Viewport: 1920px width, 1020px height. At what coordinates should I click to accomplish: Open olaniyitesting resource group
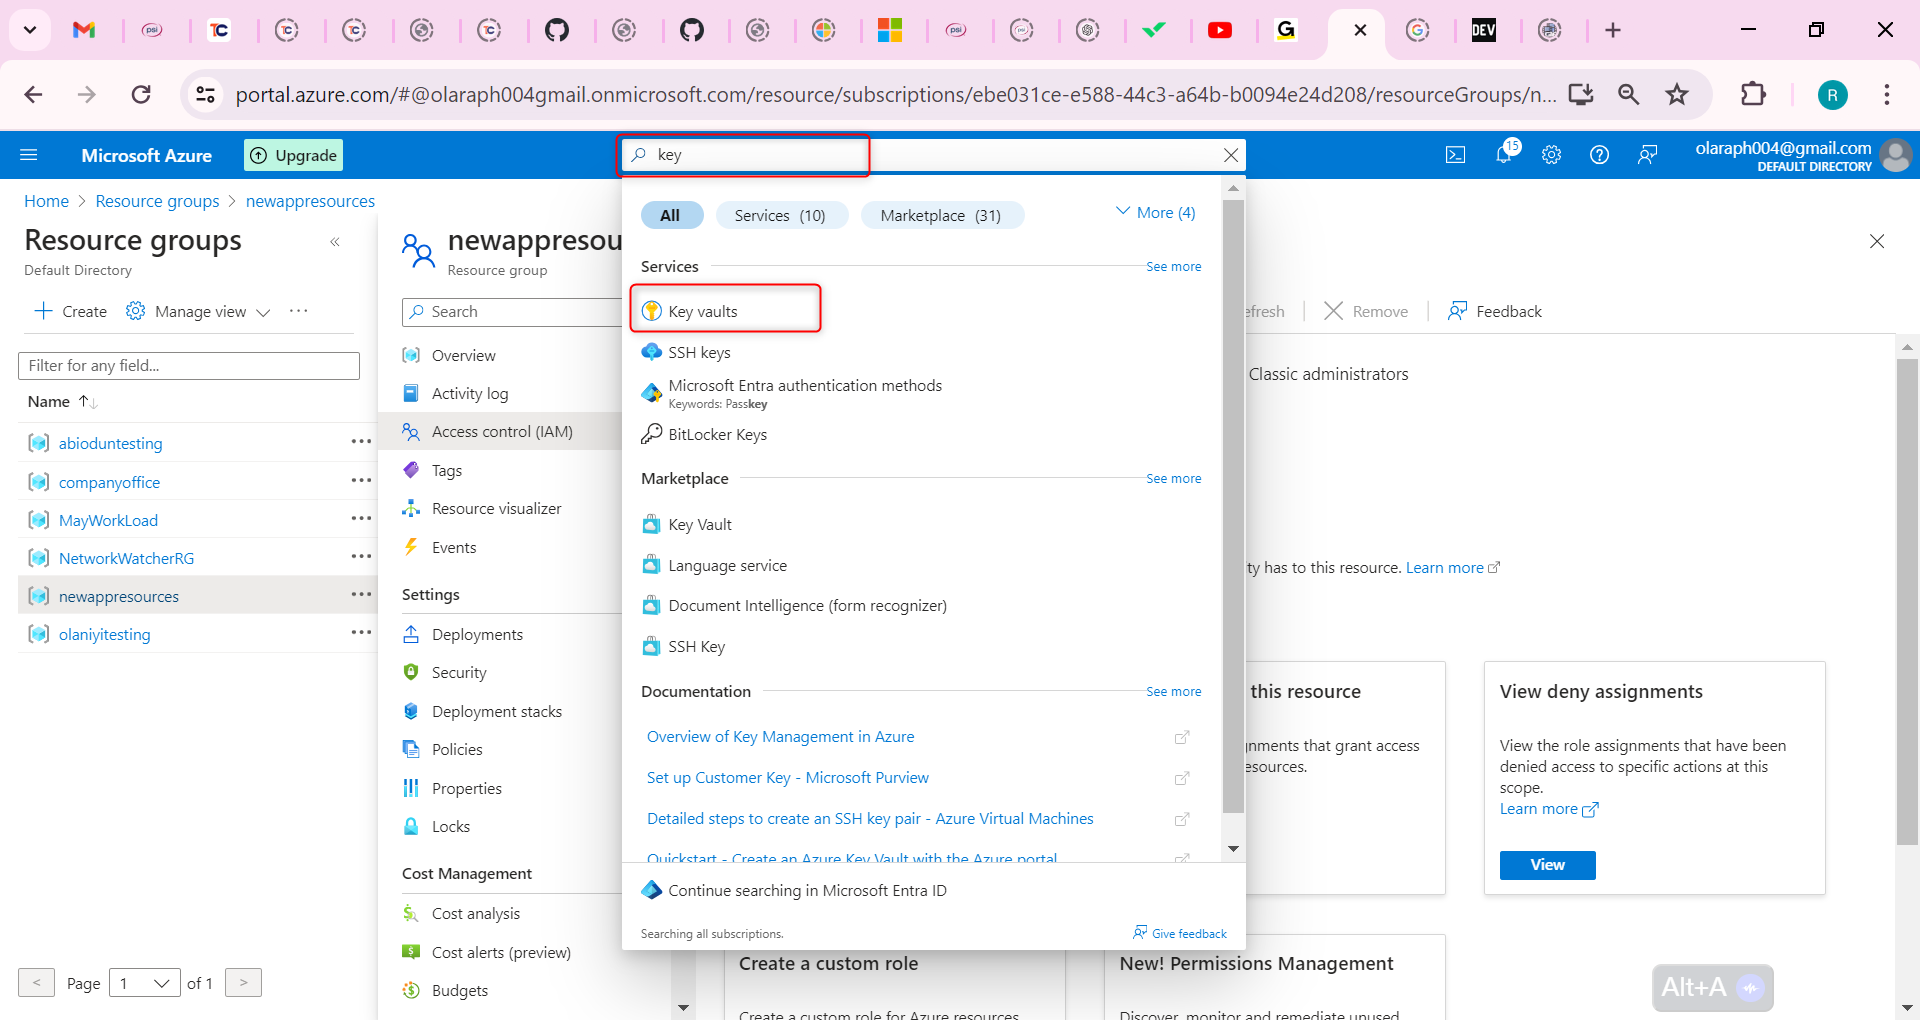tap(104, 634)
